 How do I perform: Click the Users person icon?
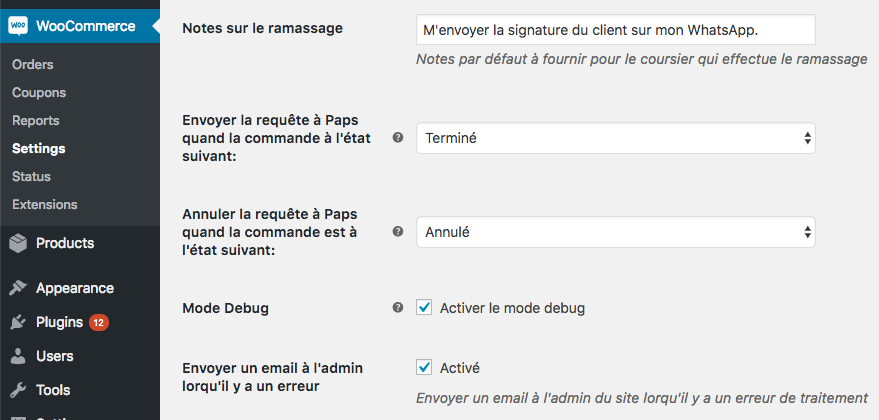pyautogui.click(x=18, y=356)
